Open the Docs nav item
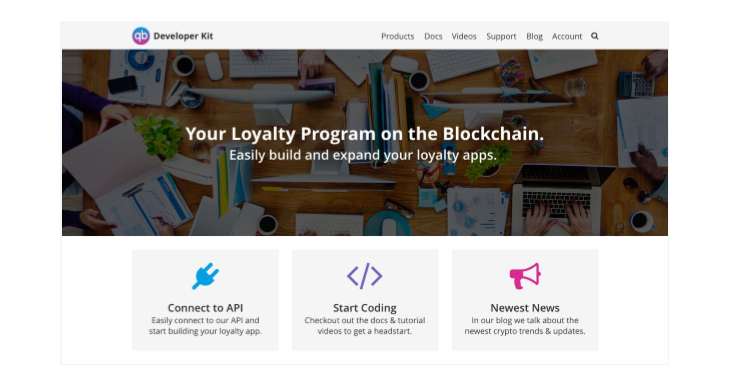Viewport: 735px width, 392px height. pyautogui.click(x=433, y=37)
